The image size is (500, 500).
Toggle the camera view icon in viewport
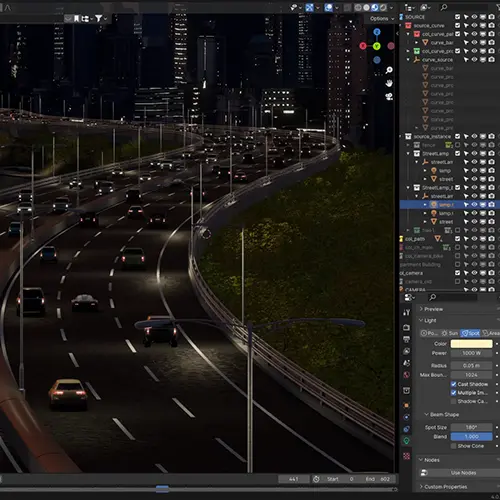[x=389, y=97]
